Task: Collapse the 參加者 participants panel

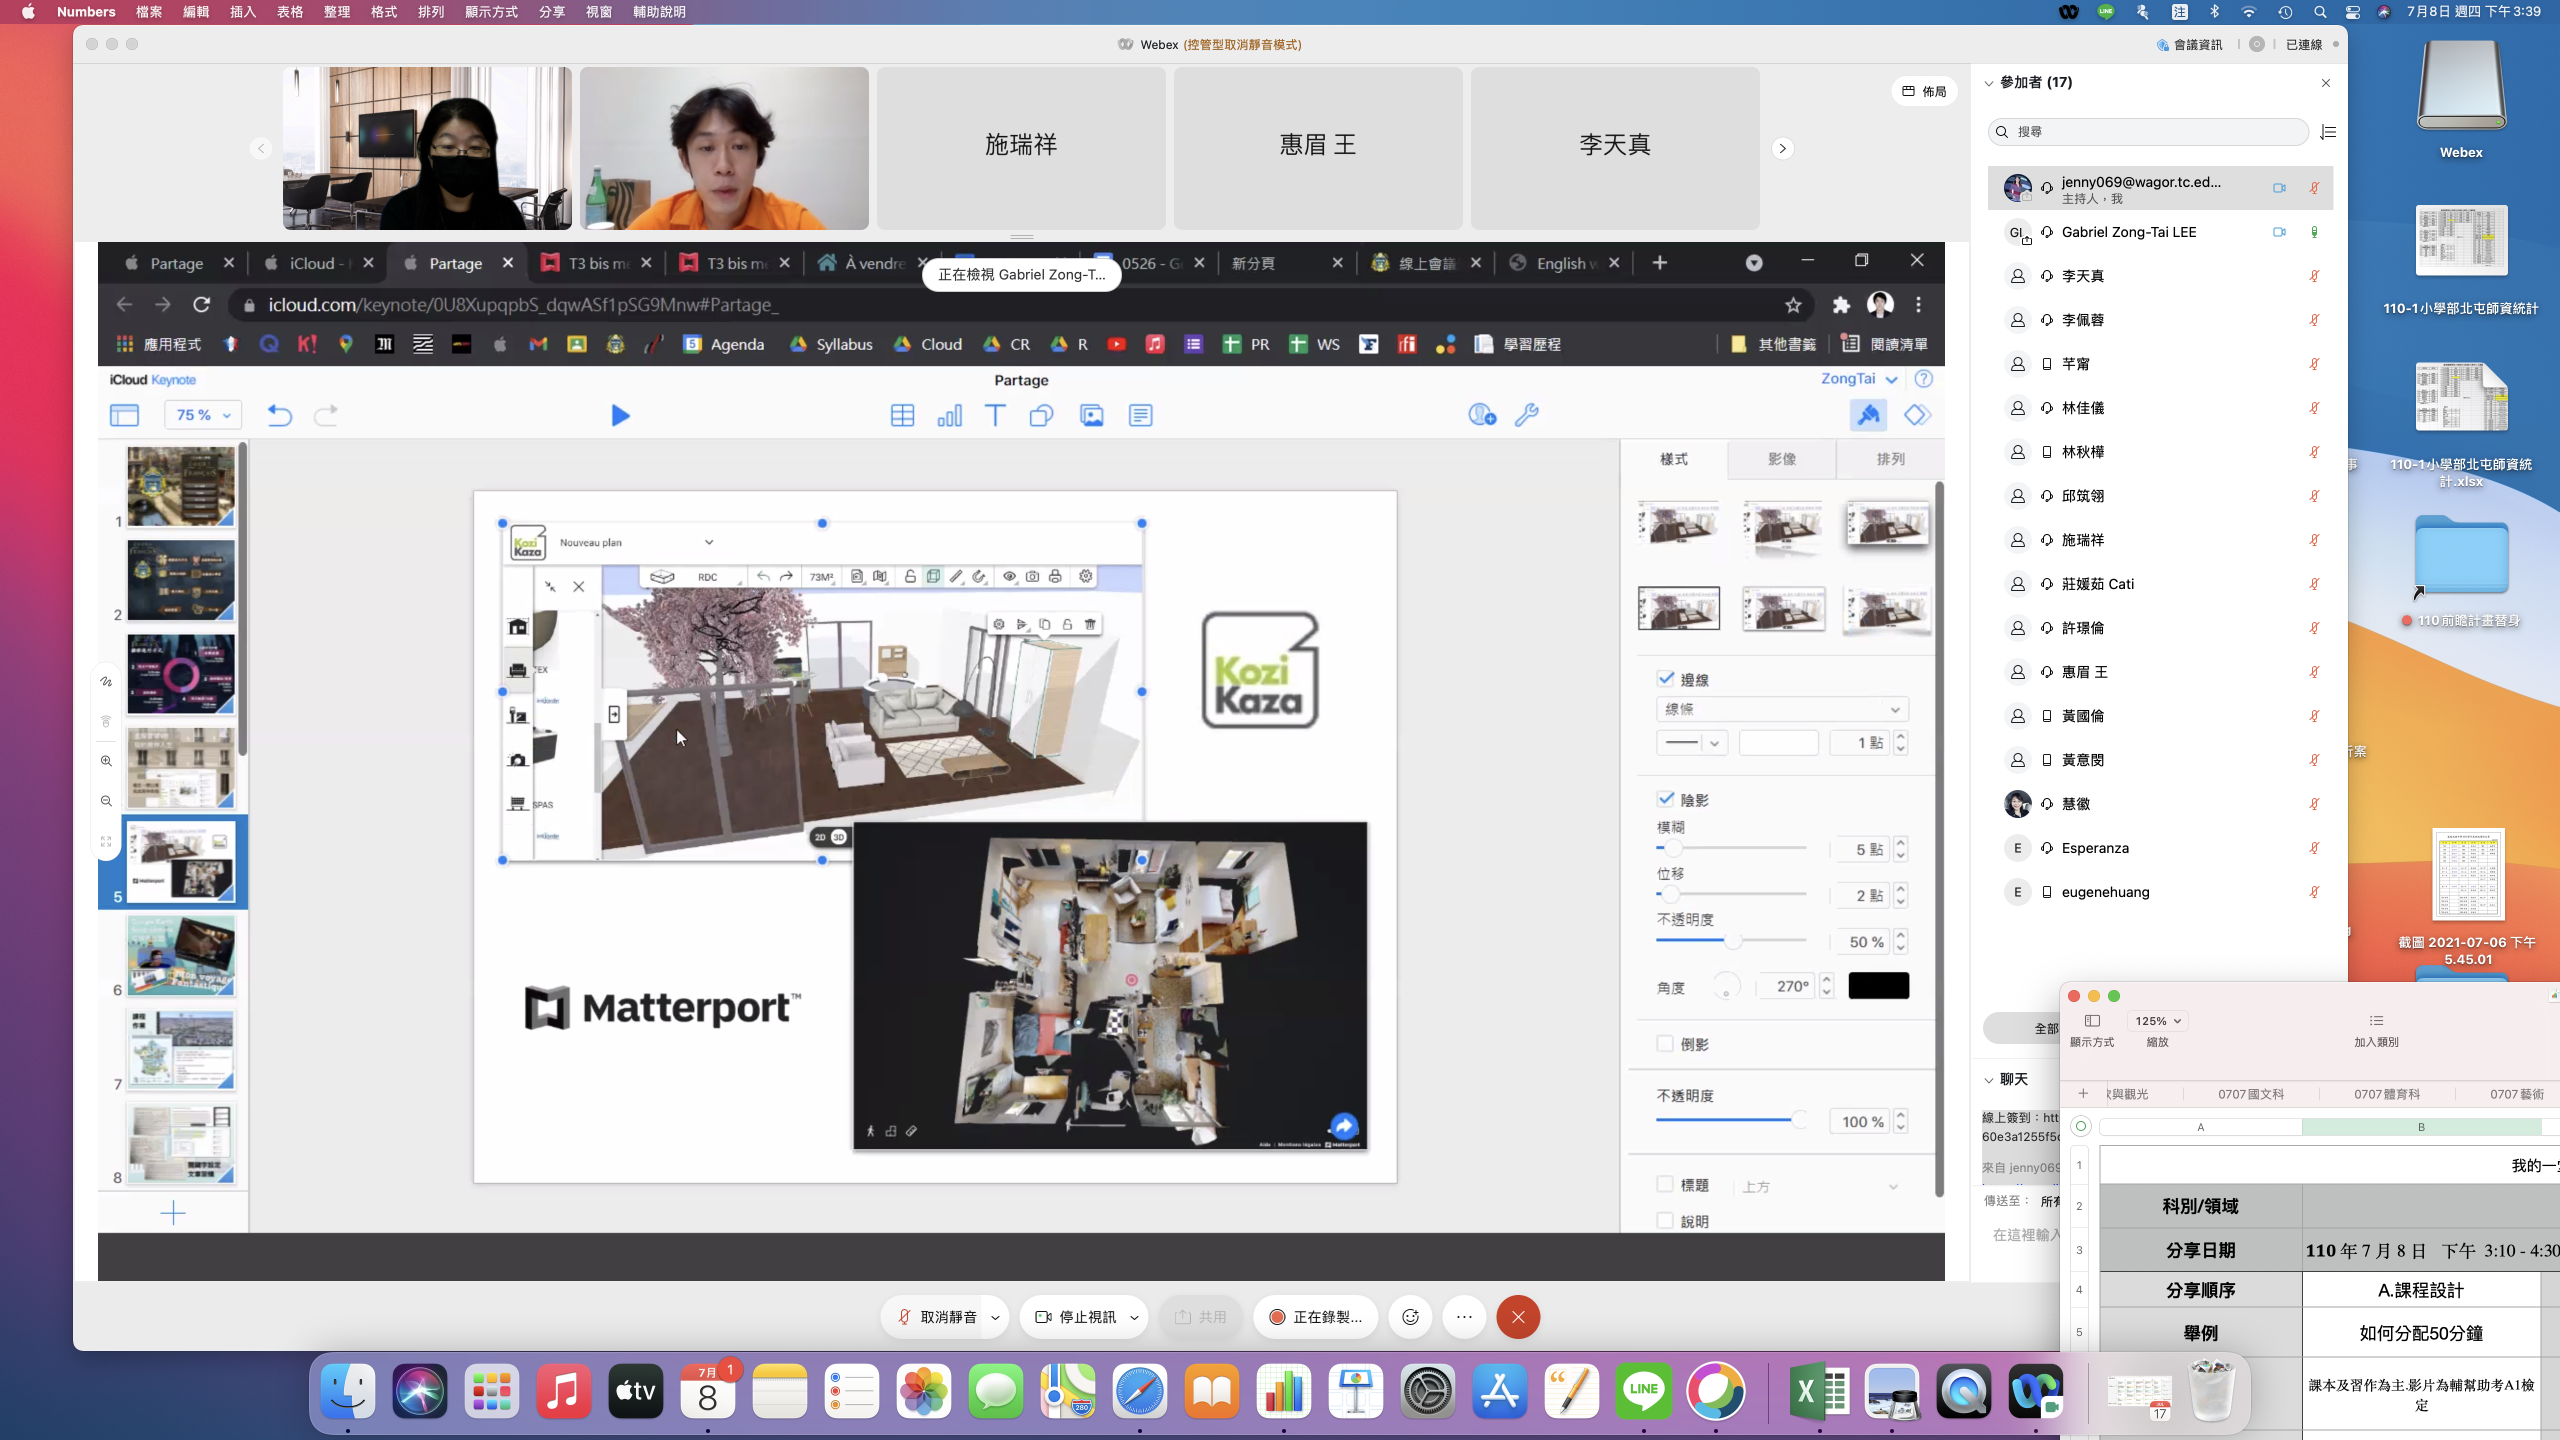Action: (1989, 83)
